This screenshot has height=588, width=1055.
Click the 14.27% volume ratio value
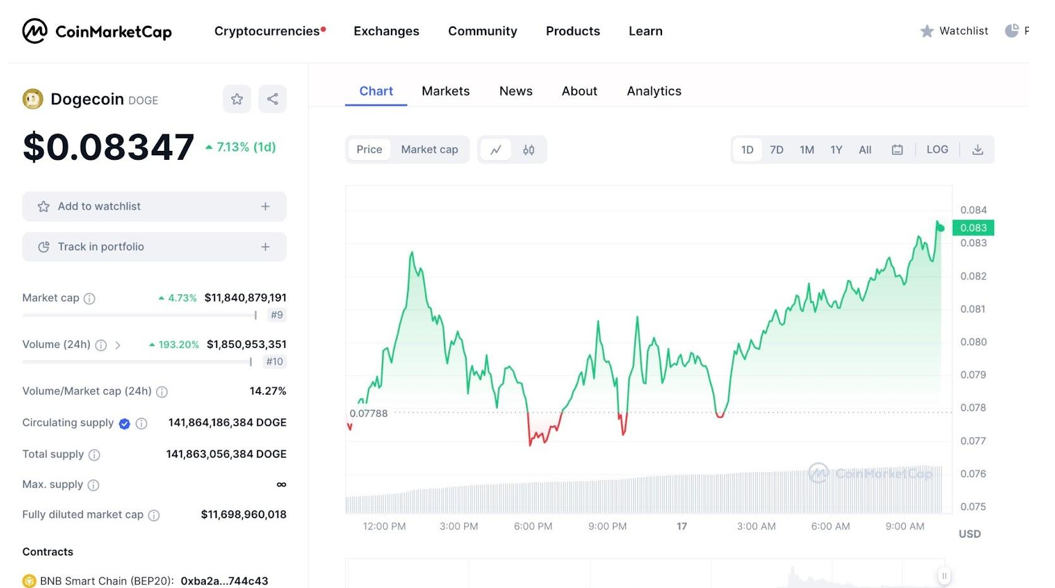point(268,391)
